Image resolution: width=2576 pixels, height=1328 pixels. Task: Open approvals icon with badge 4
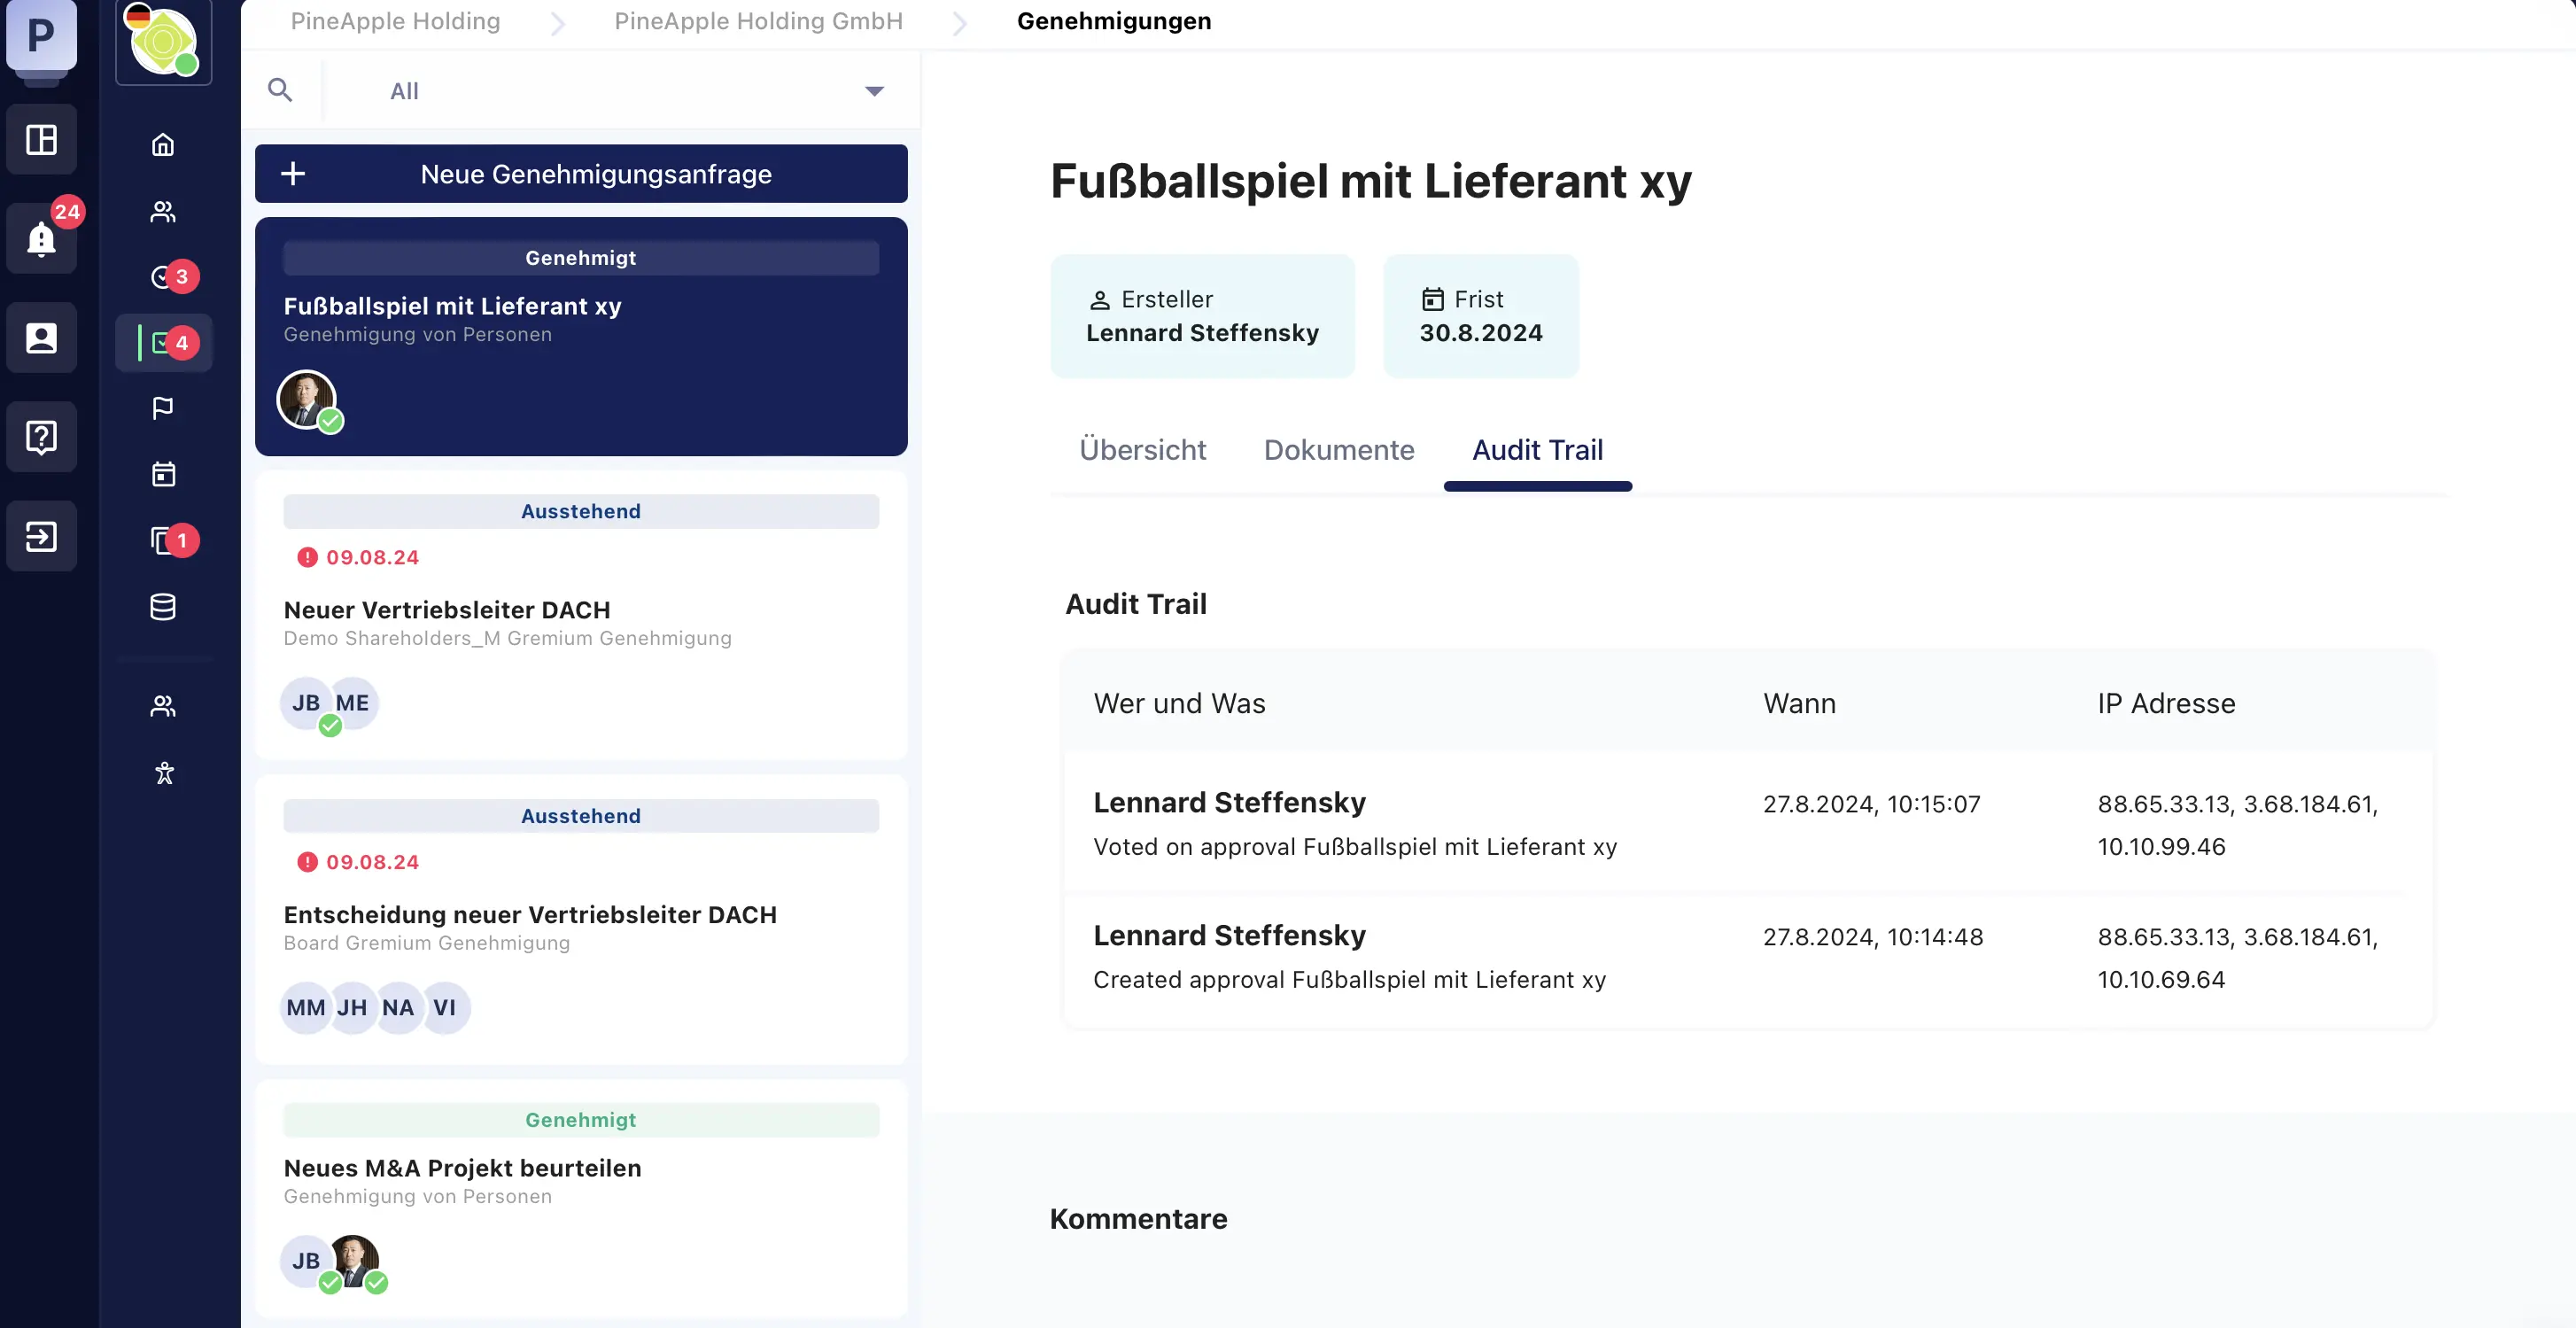163,343
